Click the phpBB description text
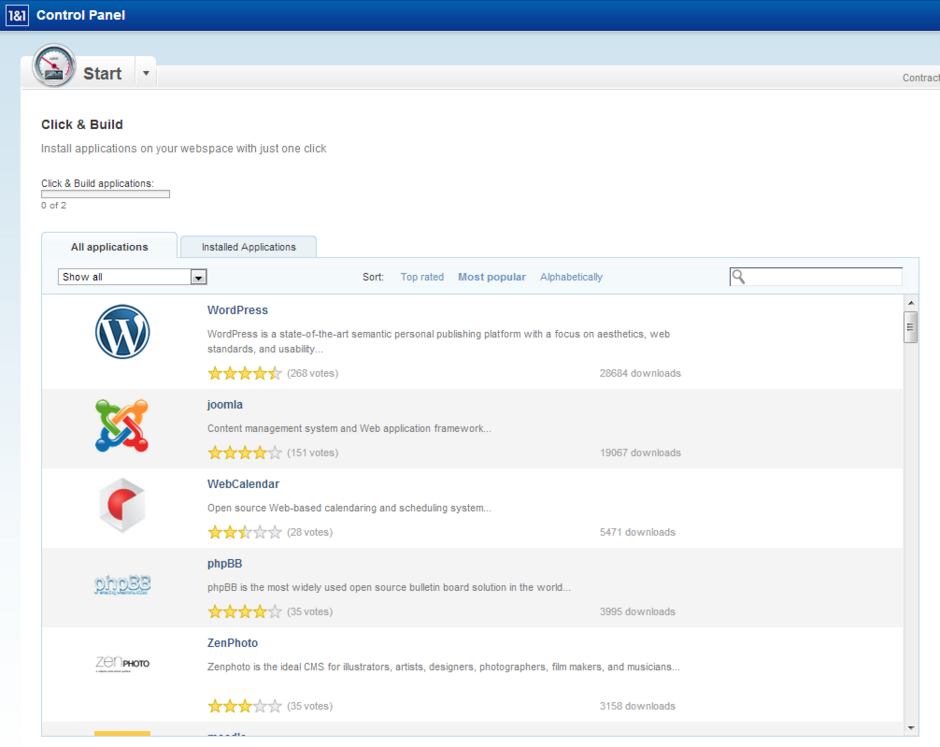The image size is (940, 747). [388, 587]
